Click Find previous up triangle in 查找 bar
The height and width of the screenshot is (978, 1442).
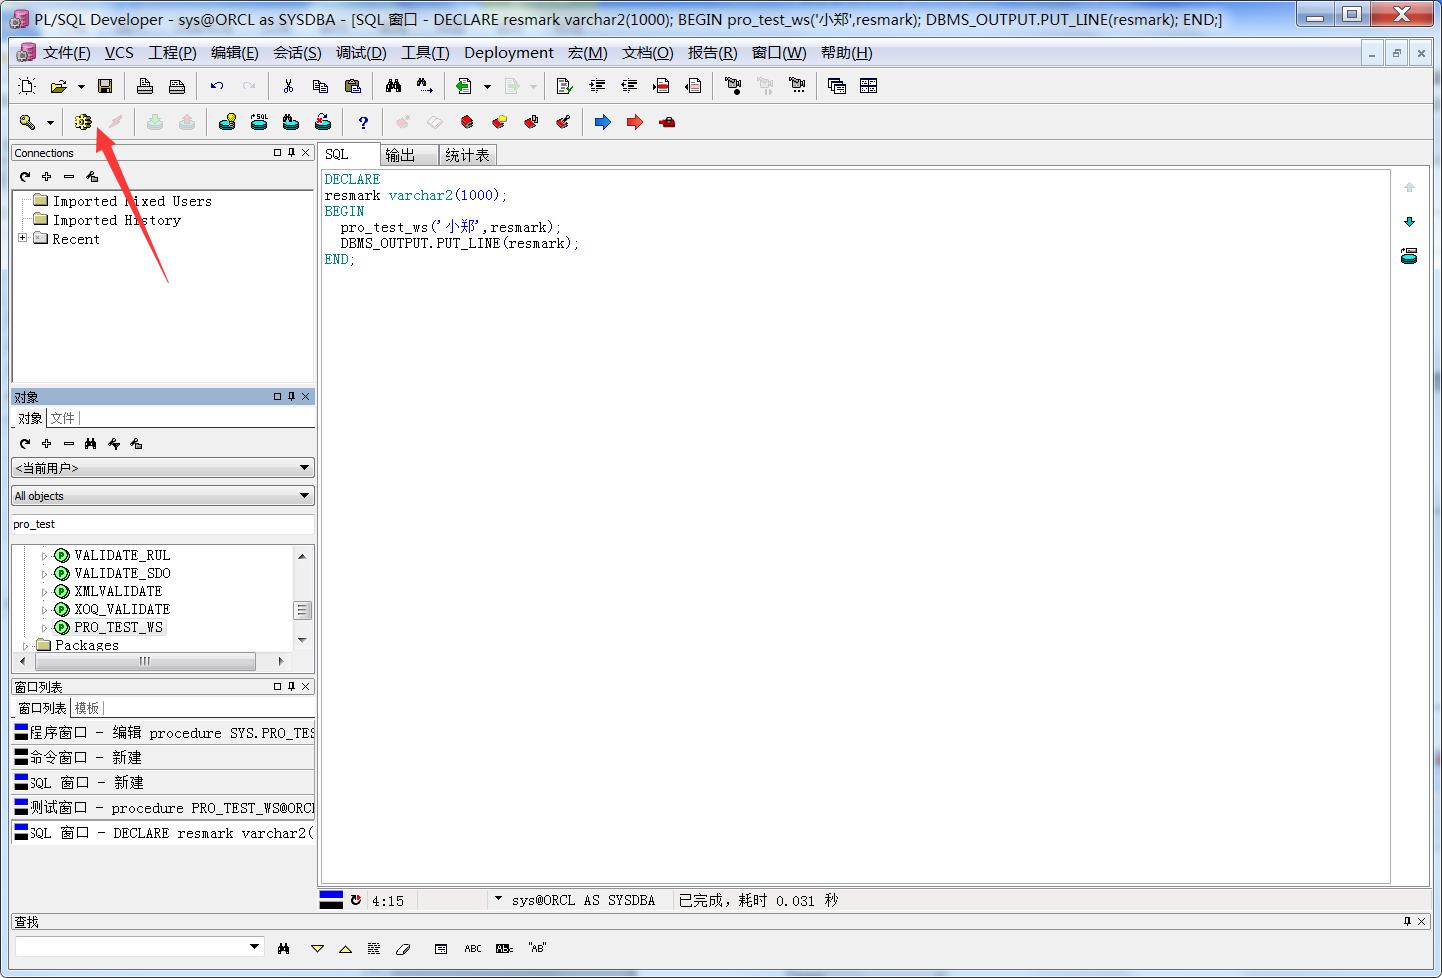345,948
